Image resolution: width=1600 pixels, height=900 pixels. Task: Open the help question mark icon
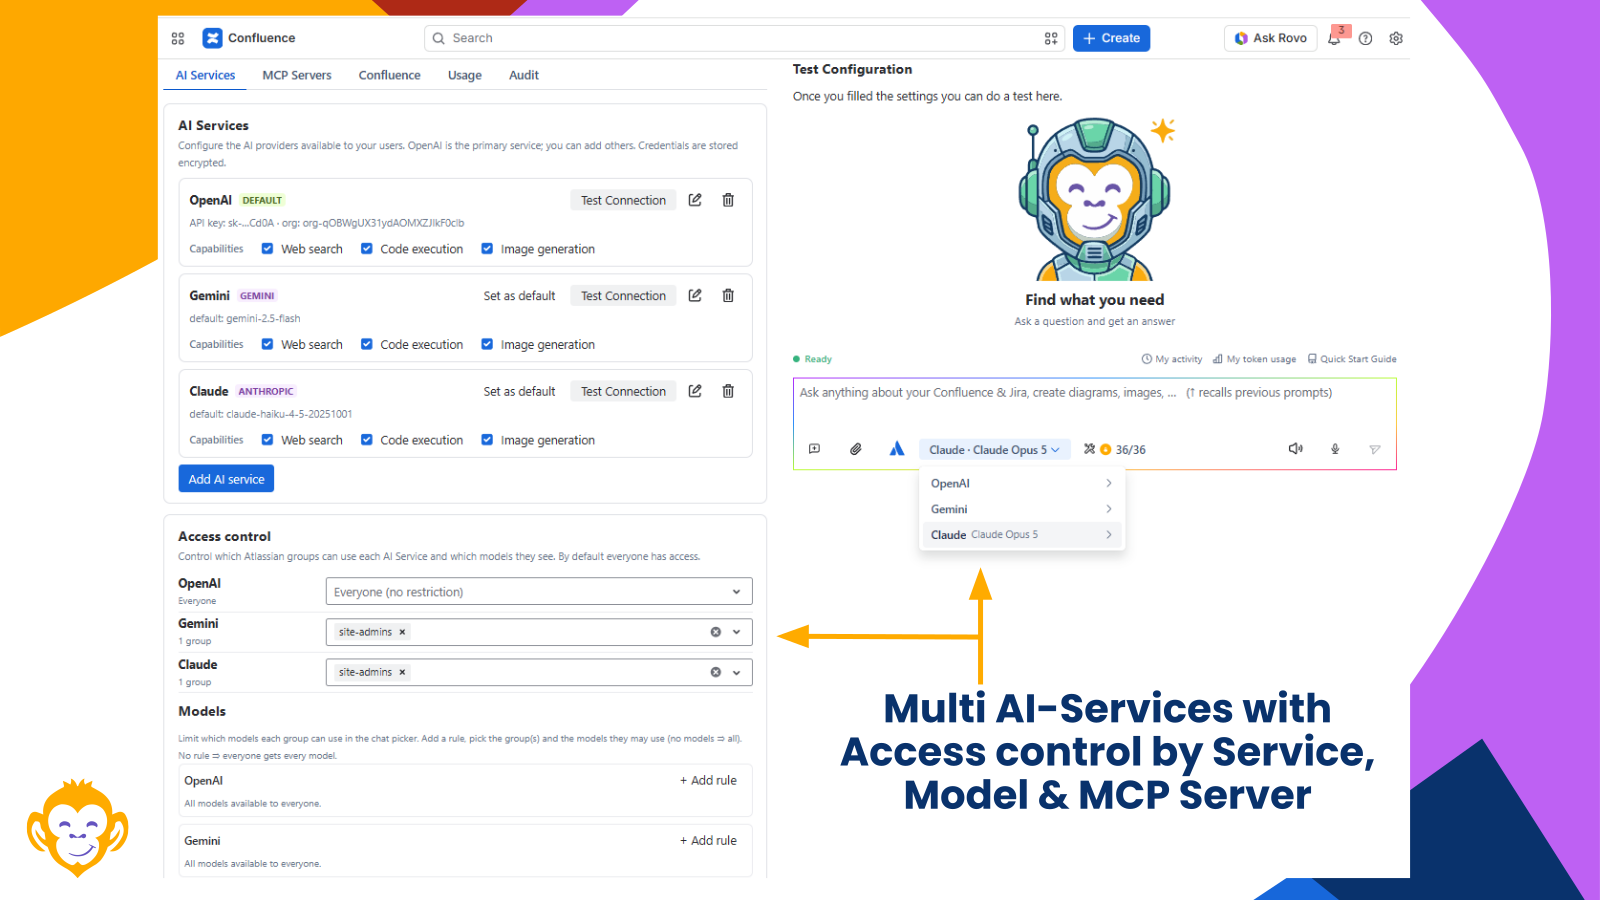pyautogui.click(x=1365, y=38)
